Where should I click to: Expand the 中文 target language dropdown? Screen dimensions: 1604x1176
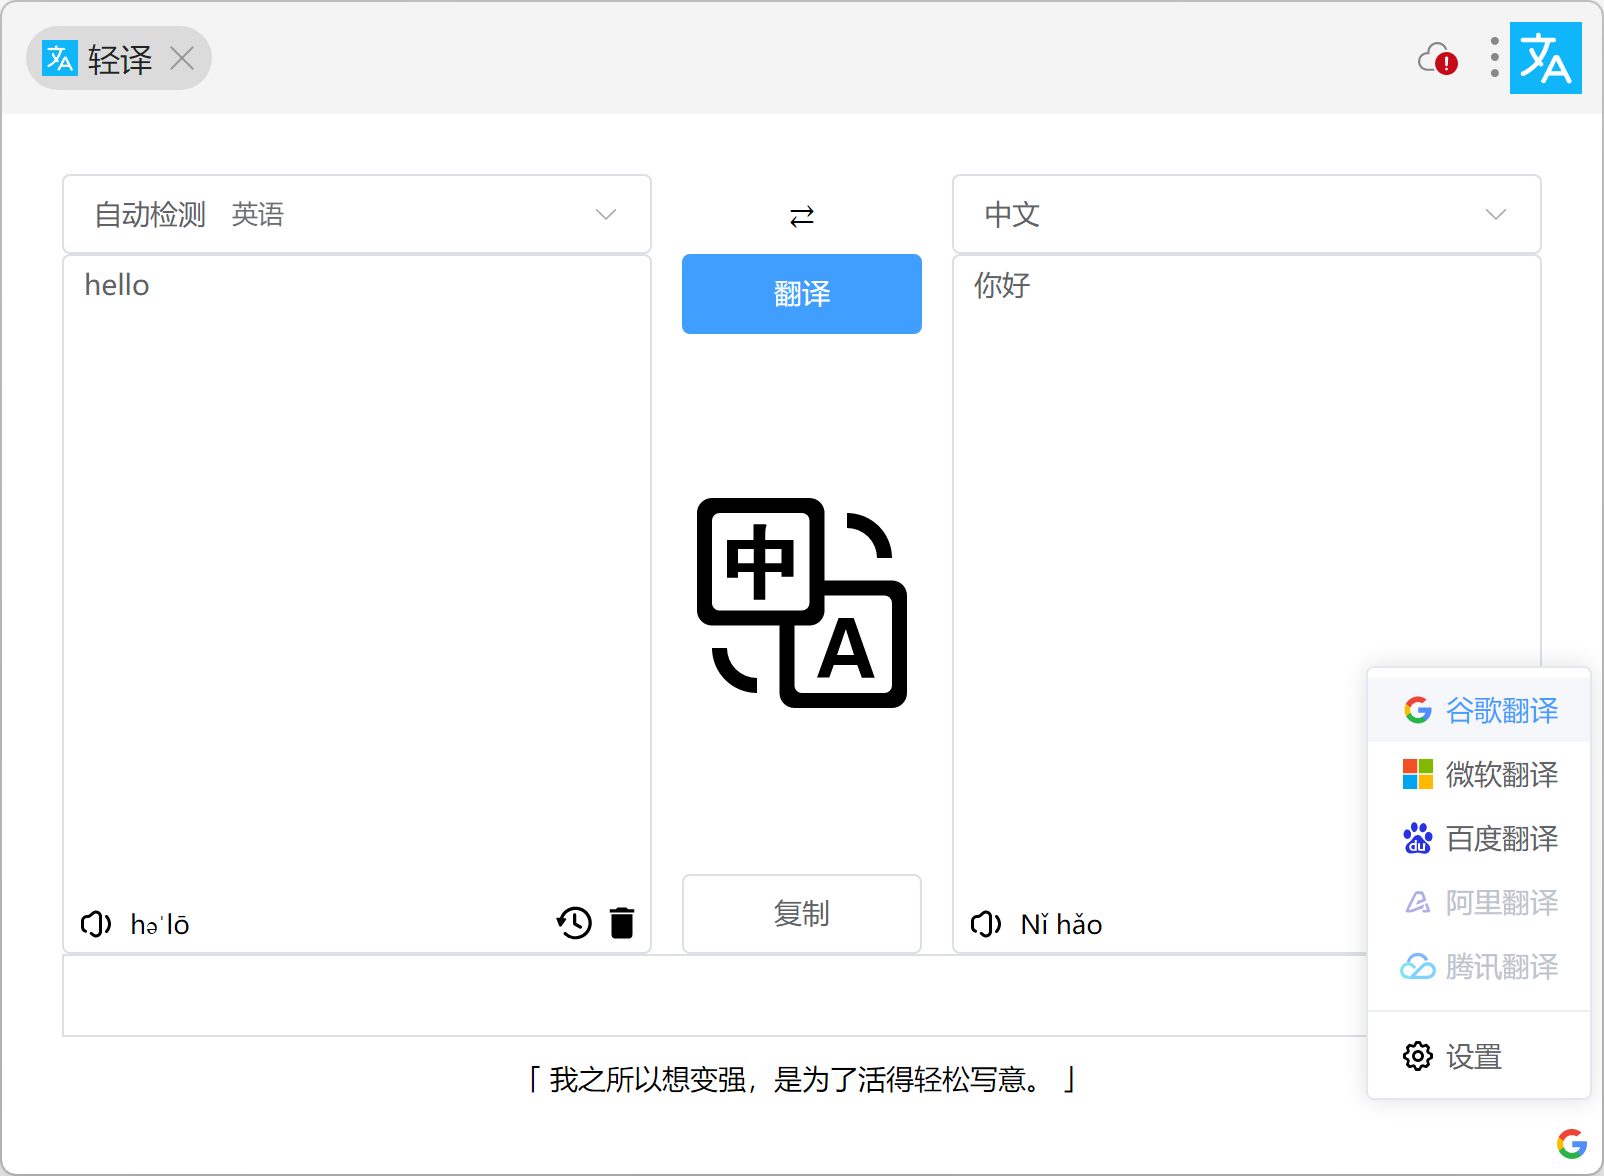click(1247, 214)
